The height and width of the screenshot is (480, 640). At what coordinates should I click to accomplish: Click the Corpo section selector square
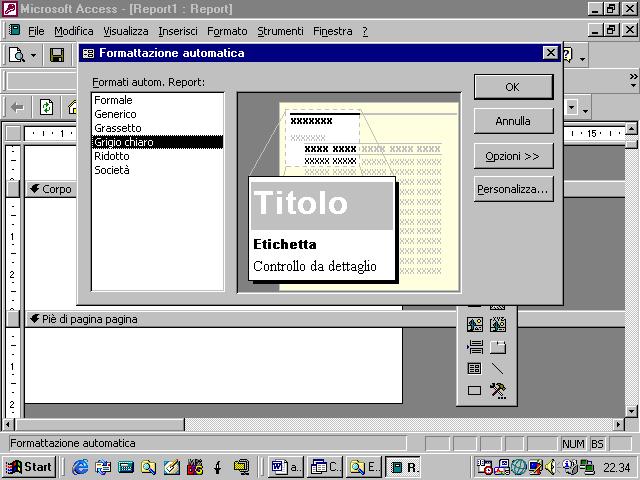tap(13, 189)
